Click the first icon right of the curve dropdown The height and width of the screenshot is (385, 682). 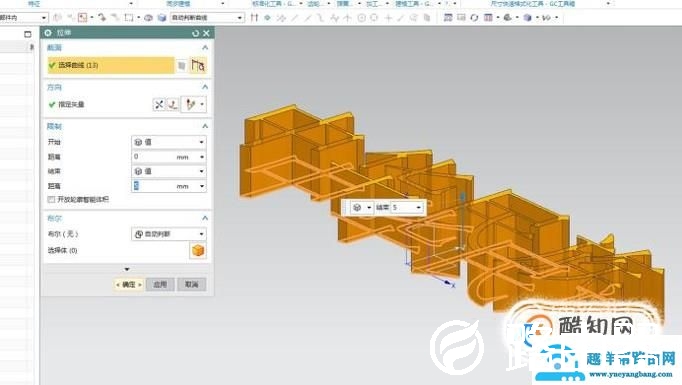(254, 18)
